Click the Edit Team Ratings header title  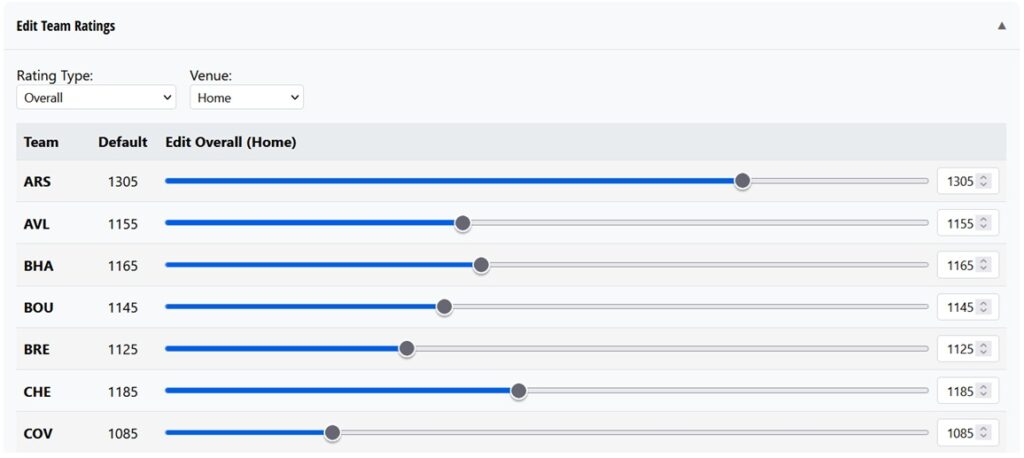tap(65, 26)
